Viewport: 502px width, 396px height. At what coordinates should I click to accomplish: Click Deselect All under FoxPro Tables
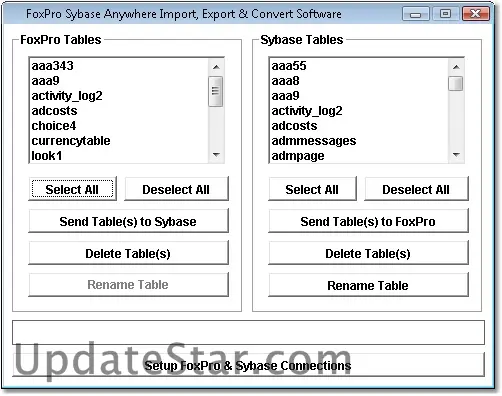[x=176, y=189]
